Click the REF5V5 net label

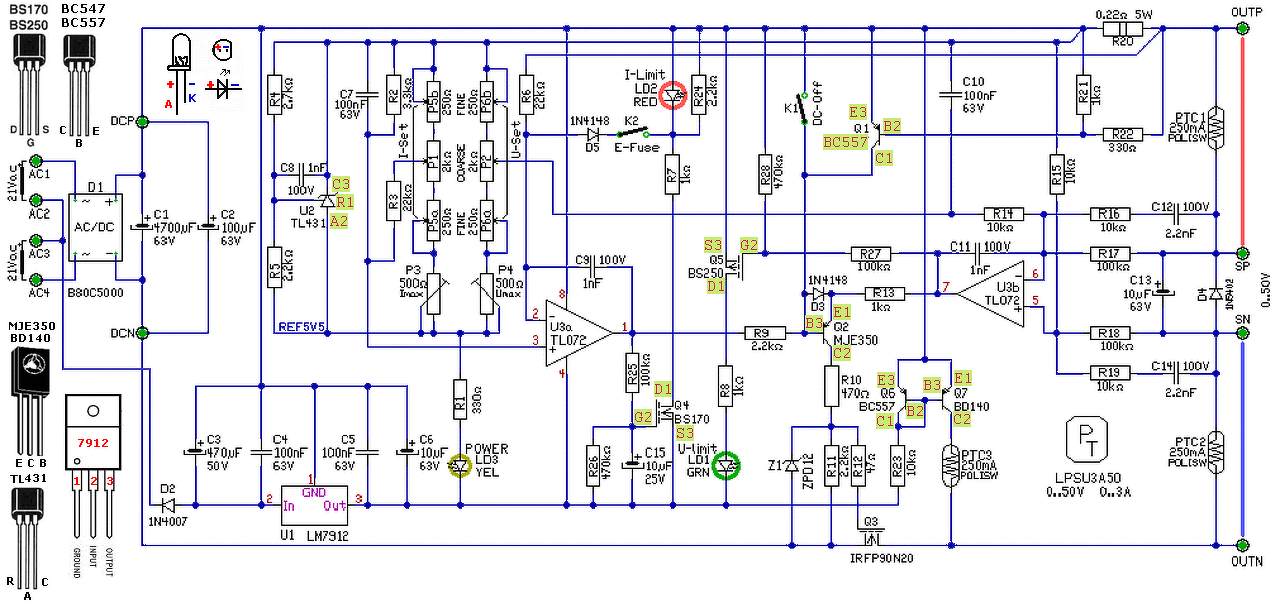[302, 326]
